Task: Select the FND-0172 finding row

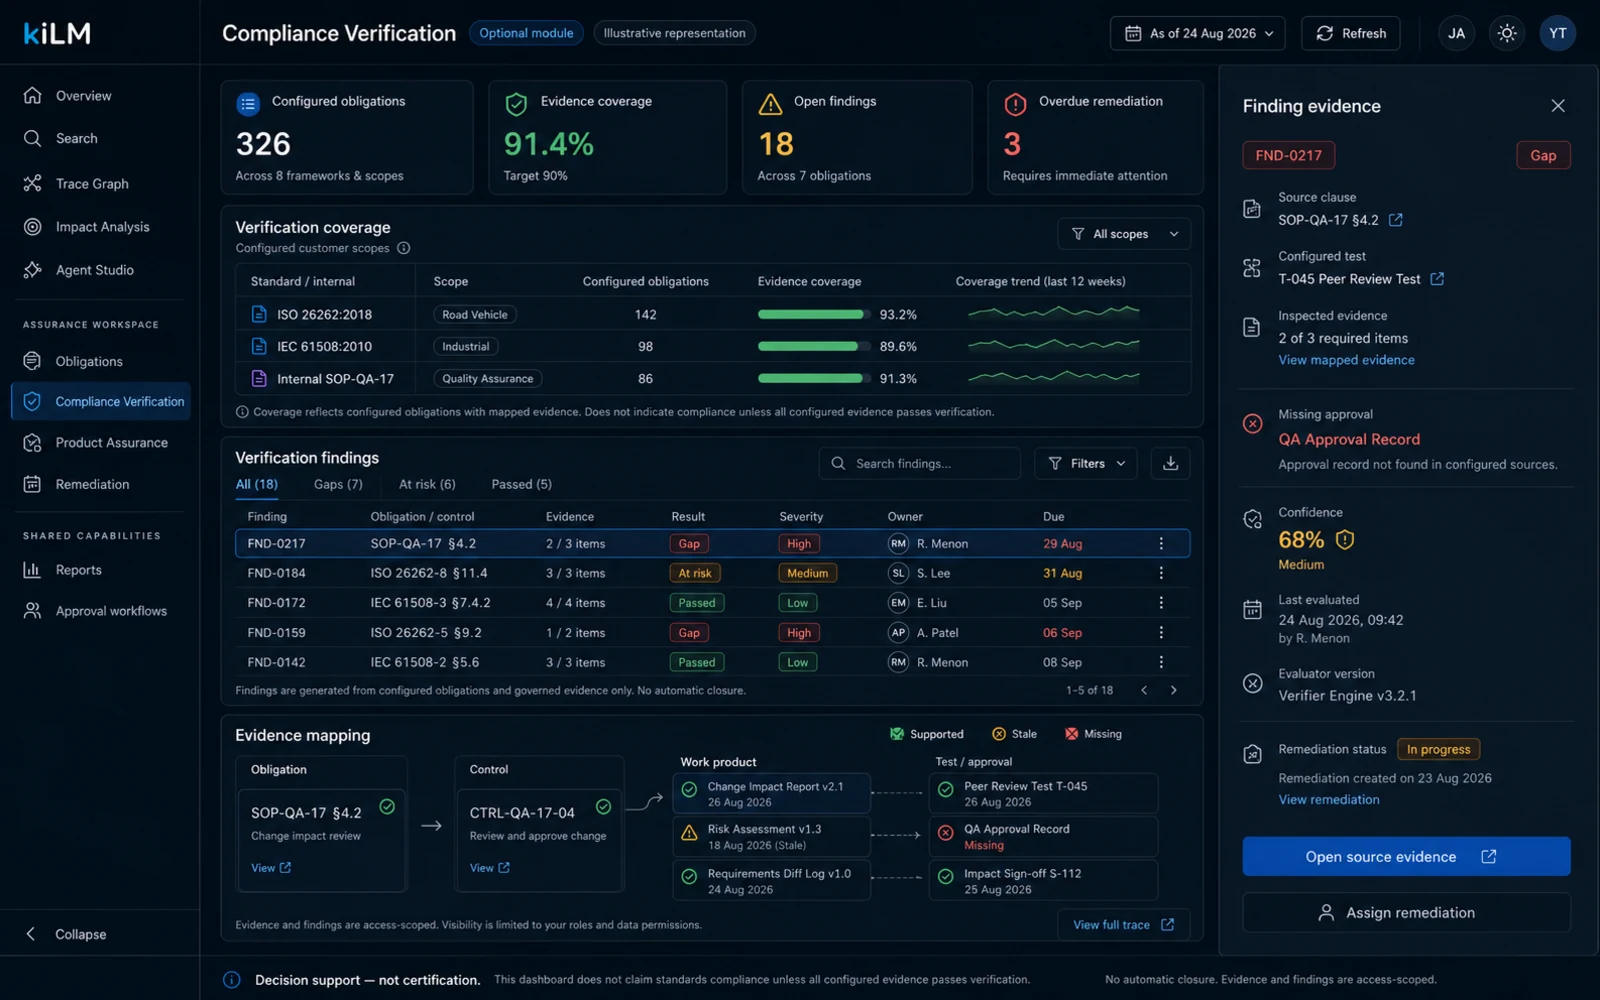Action: click(712, 603)
